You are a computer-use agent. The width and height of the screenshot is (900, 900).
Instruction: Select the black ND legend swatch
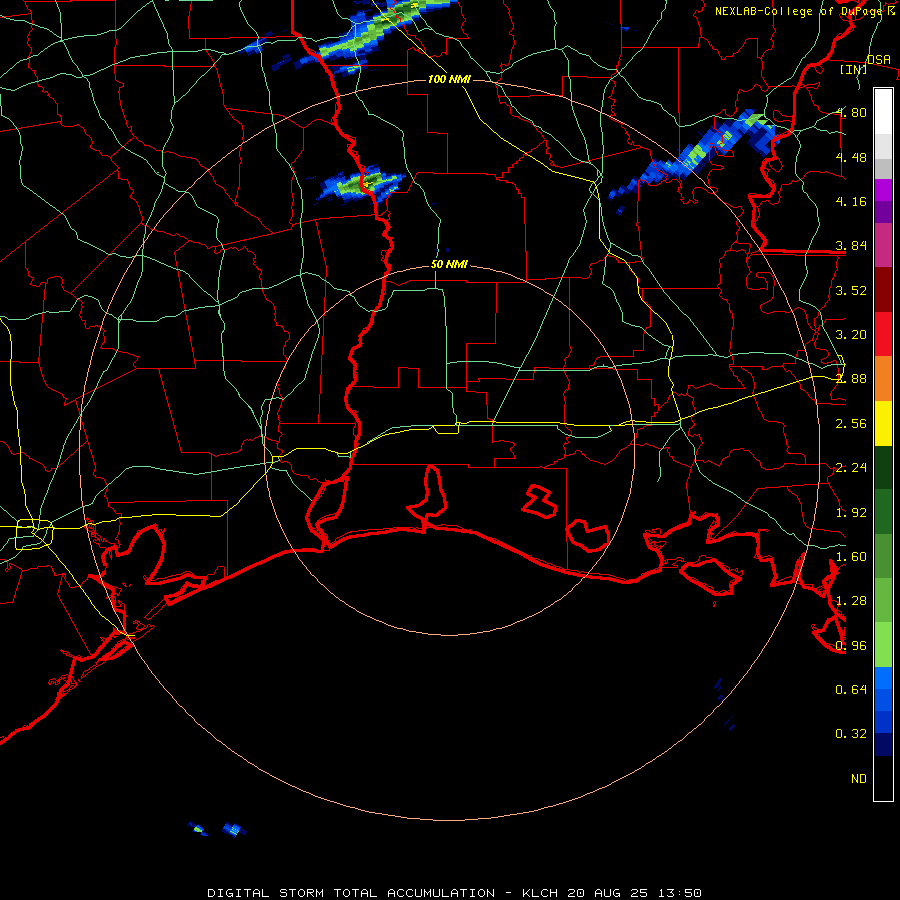click(x=883, y=778)
